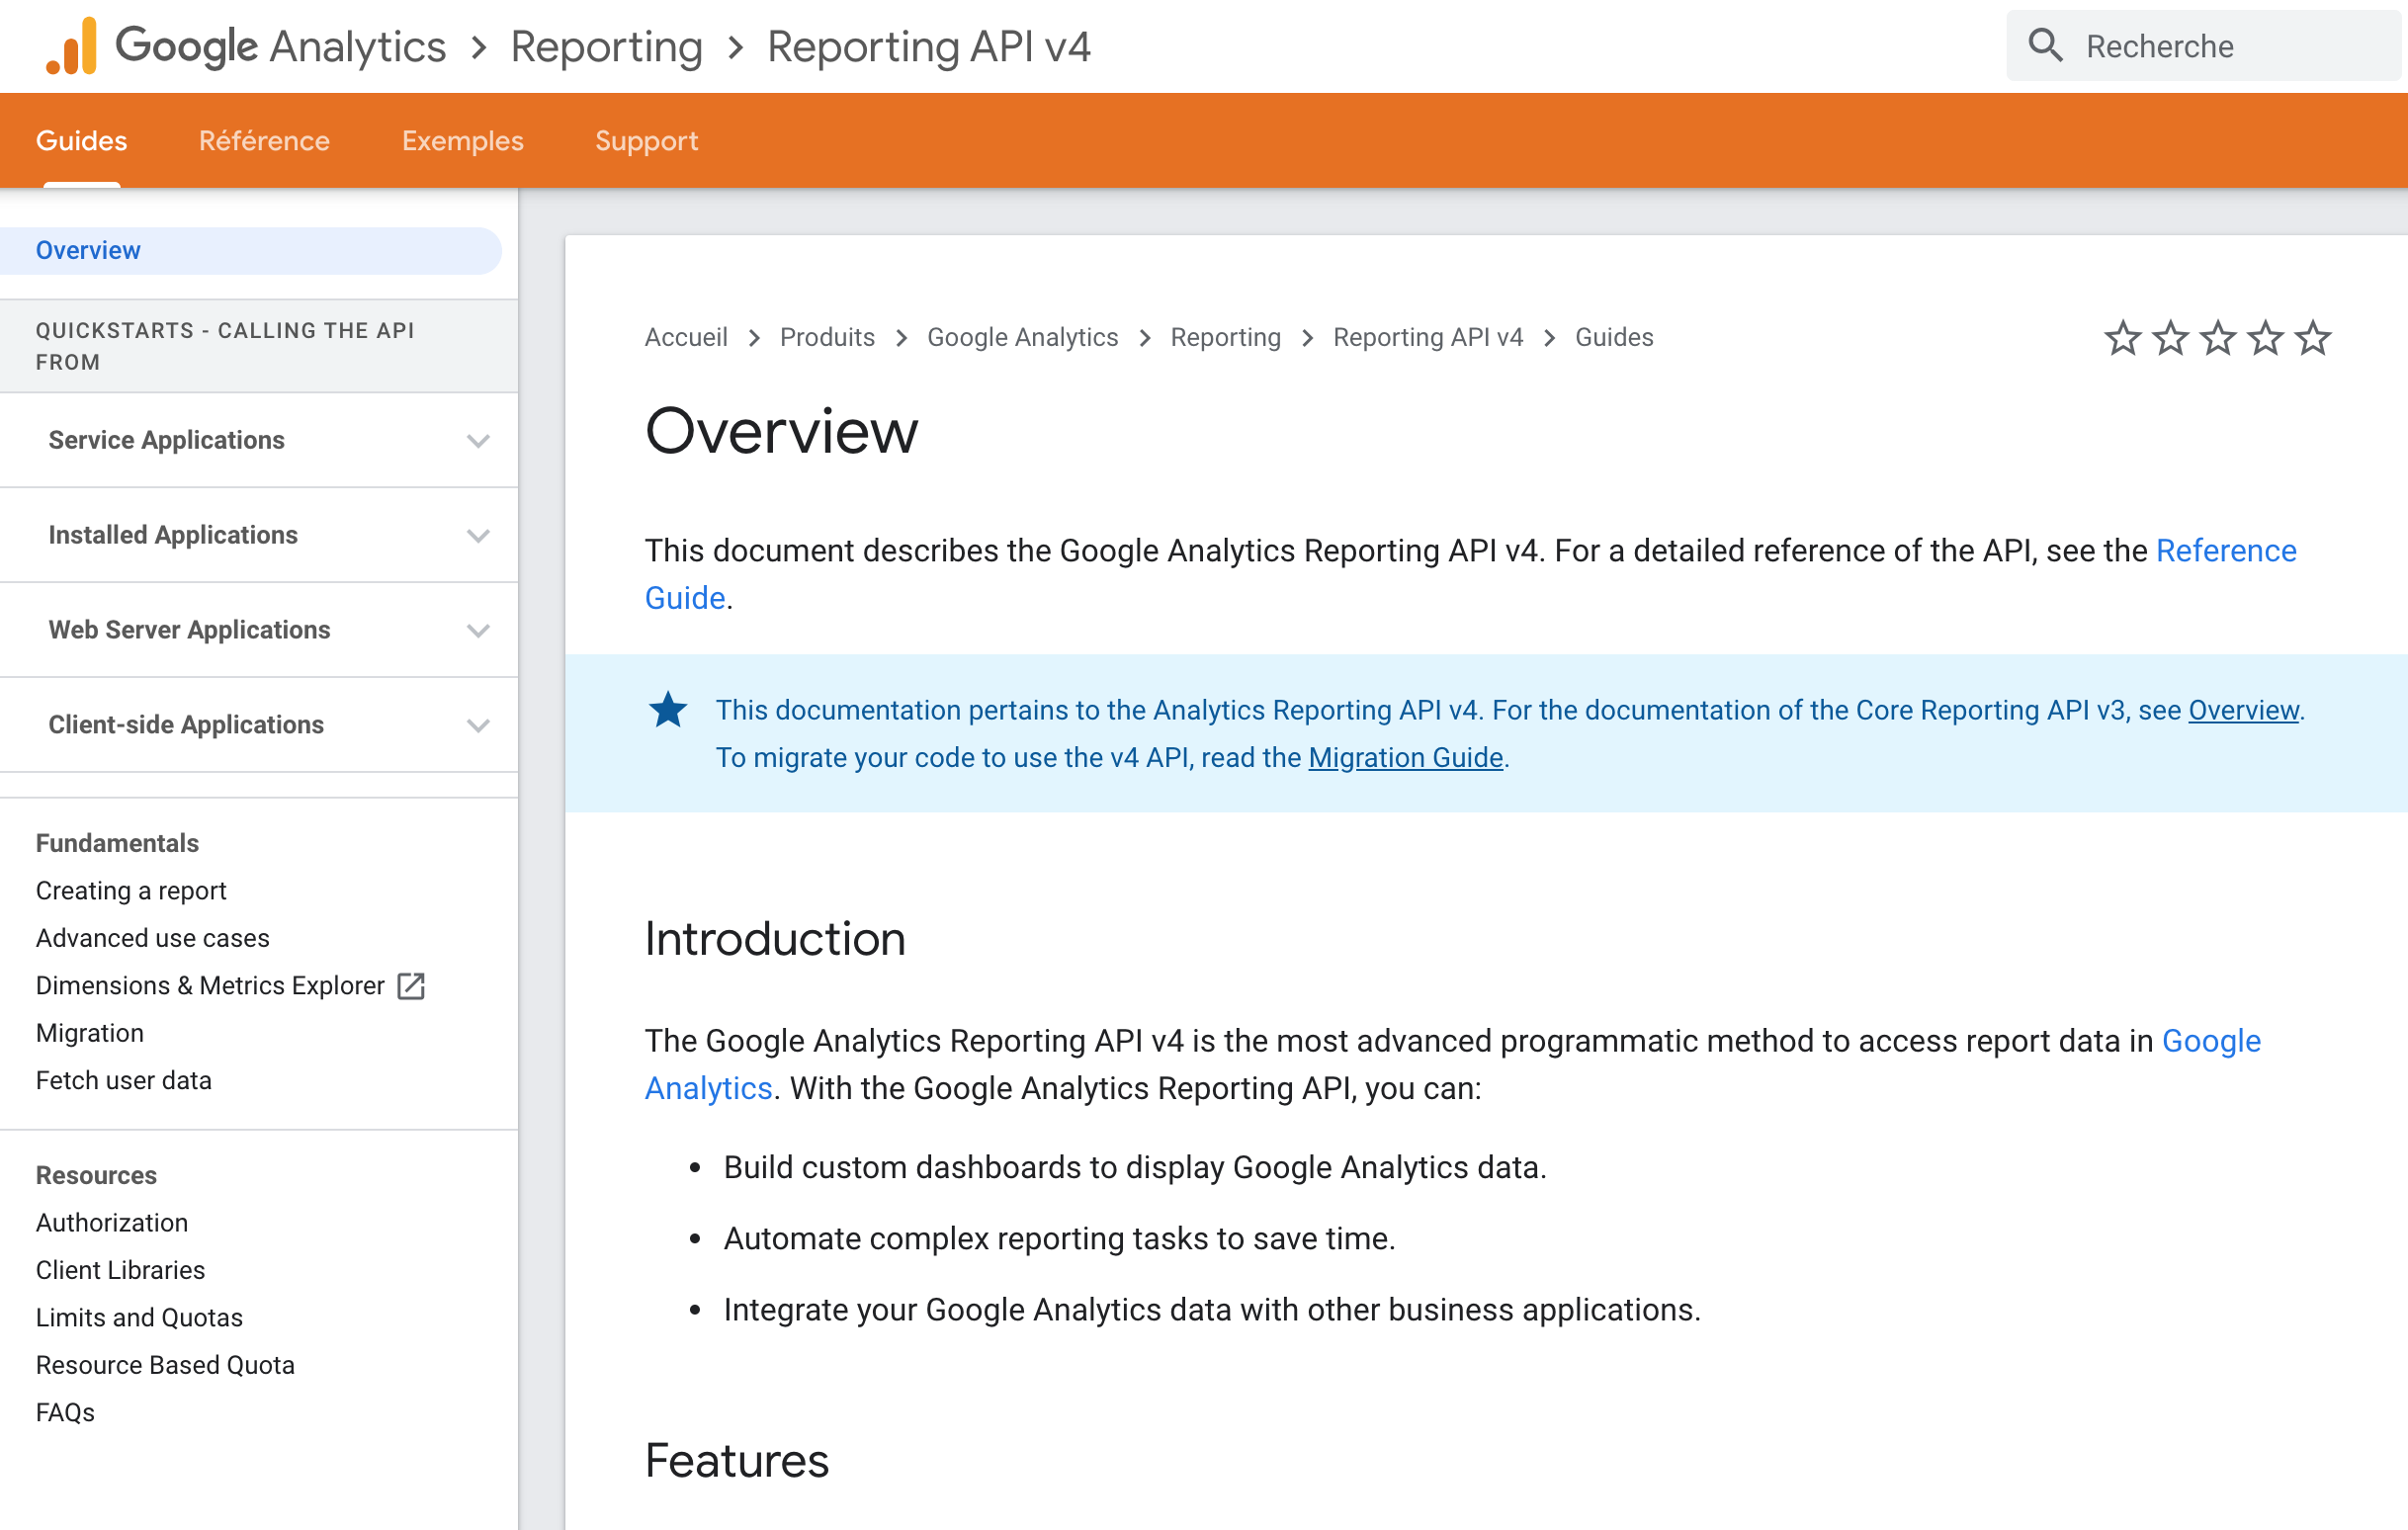This screenshot has width=2408, height=1530.
Task: Click the Recherche search field
Action: click(2204, 46)
